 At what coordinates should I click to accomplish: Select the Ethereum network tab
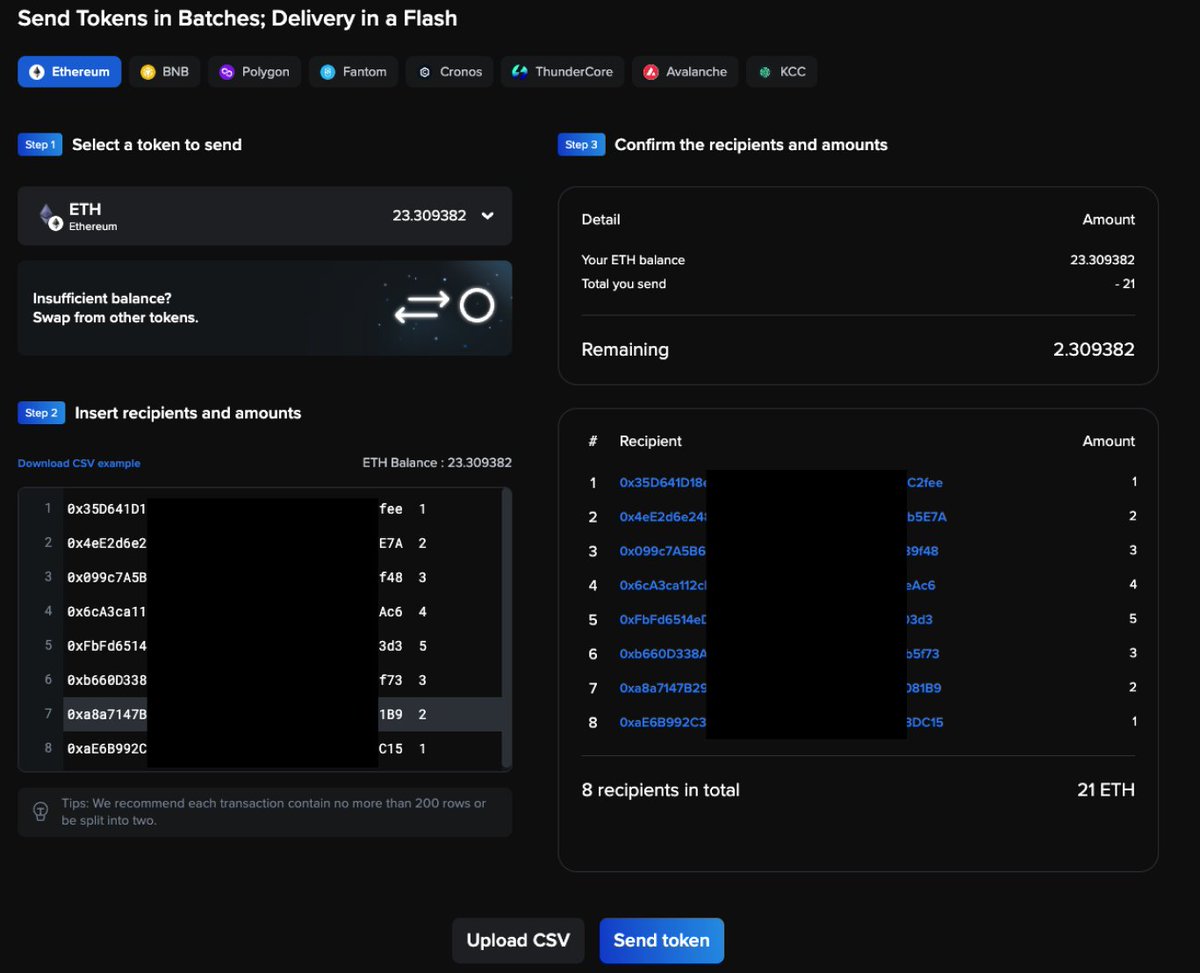click(70, 72)
